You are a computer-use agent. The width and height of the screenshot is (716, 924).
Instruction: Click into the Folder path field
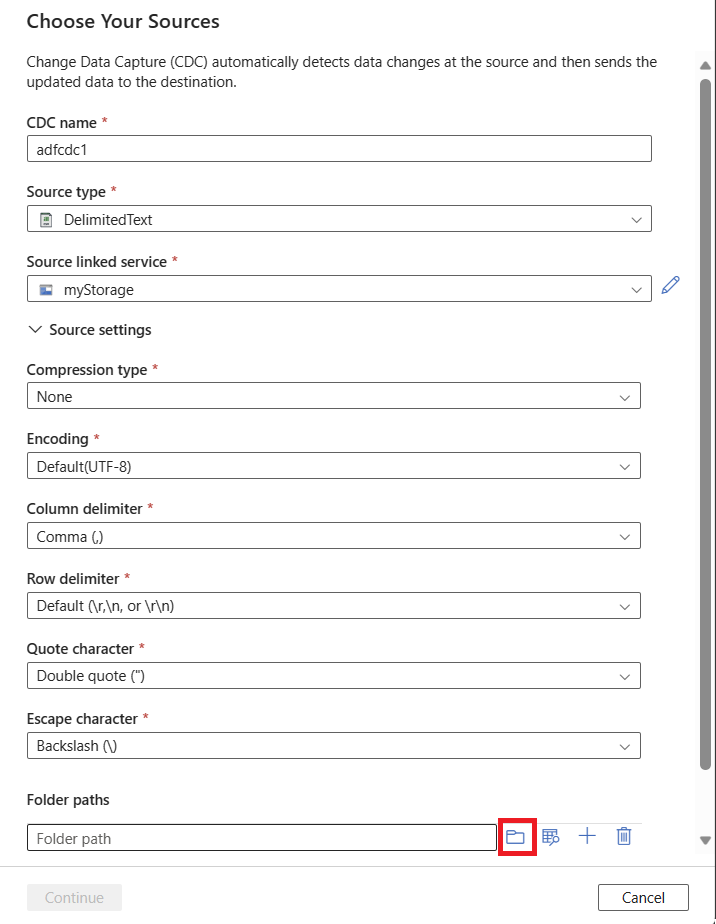pos(261,838)
